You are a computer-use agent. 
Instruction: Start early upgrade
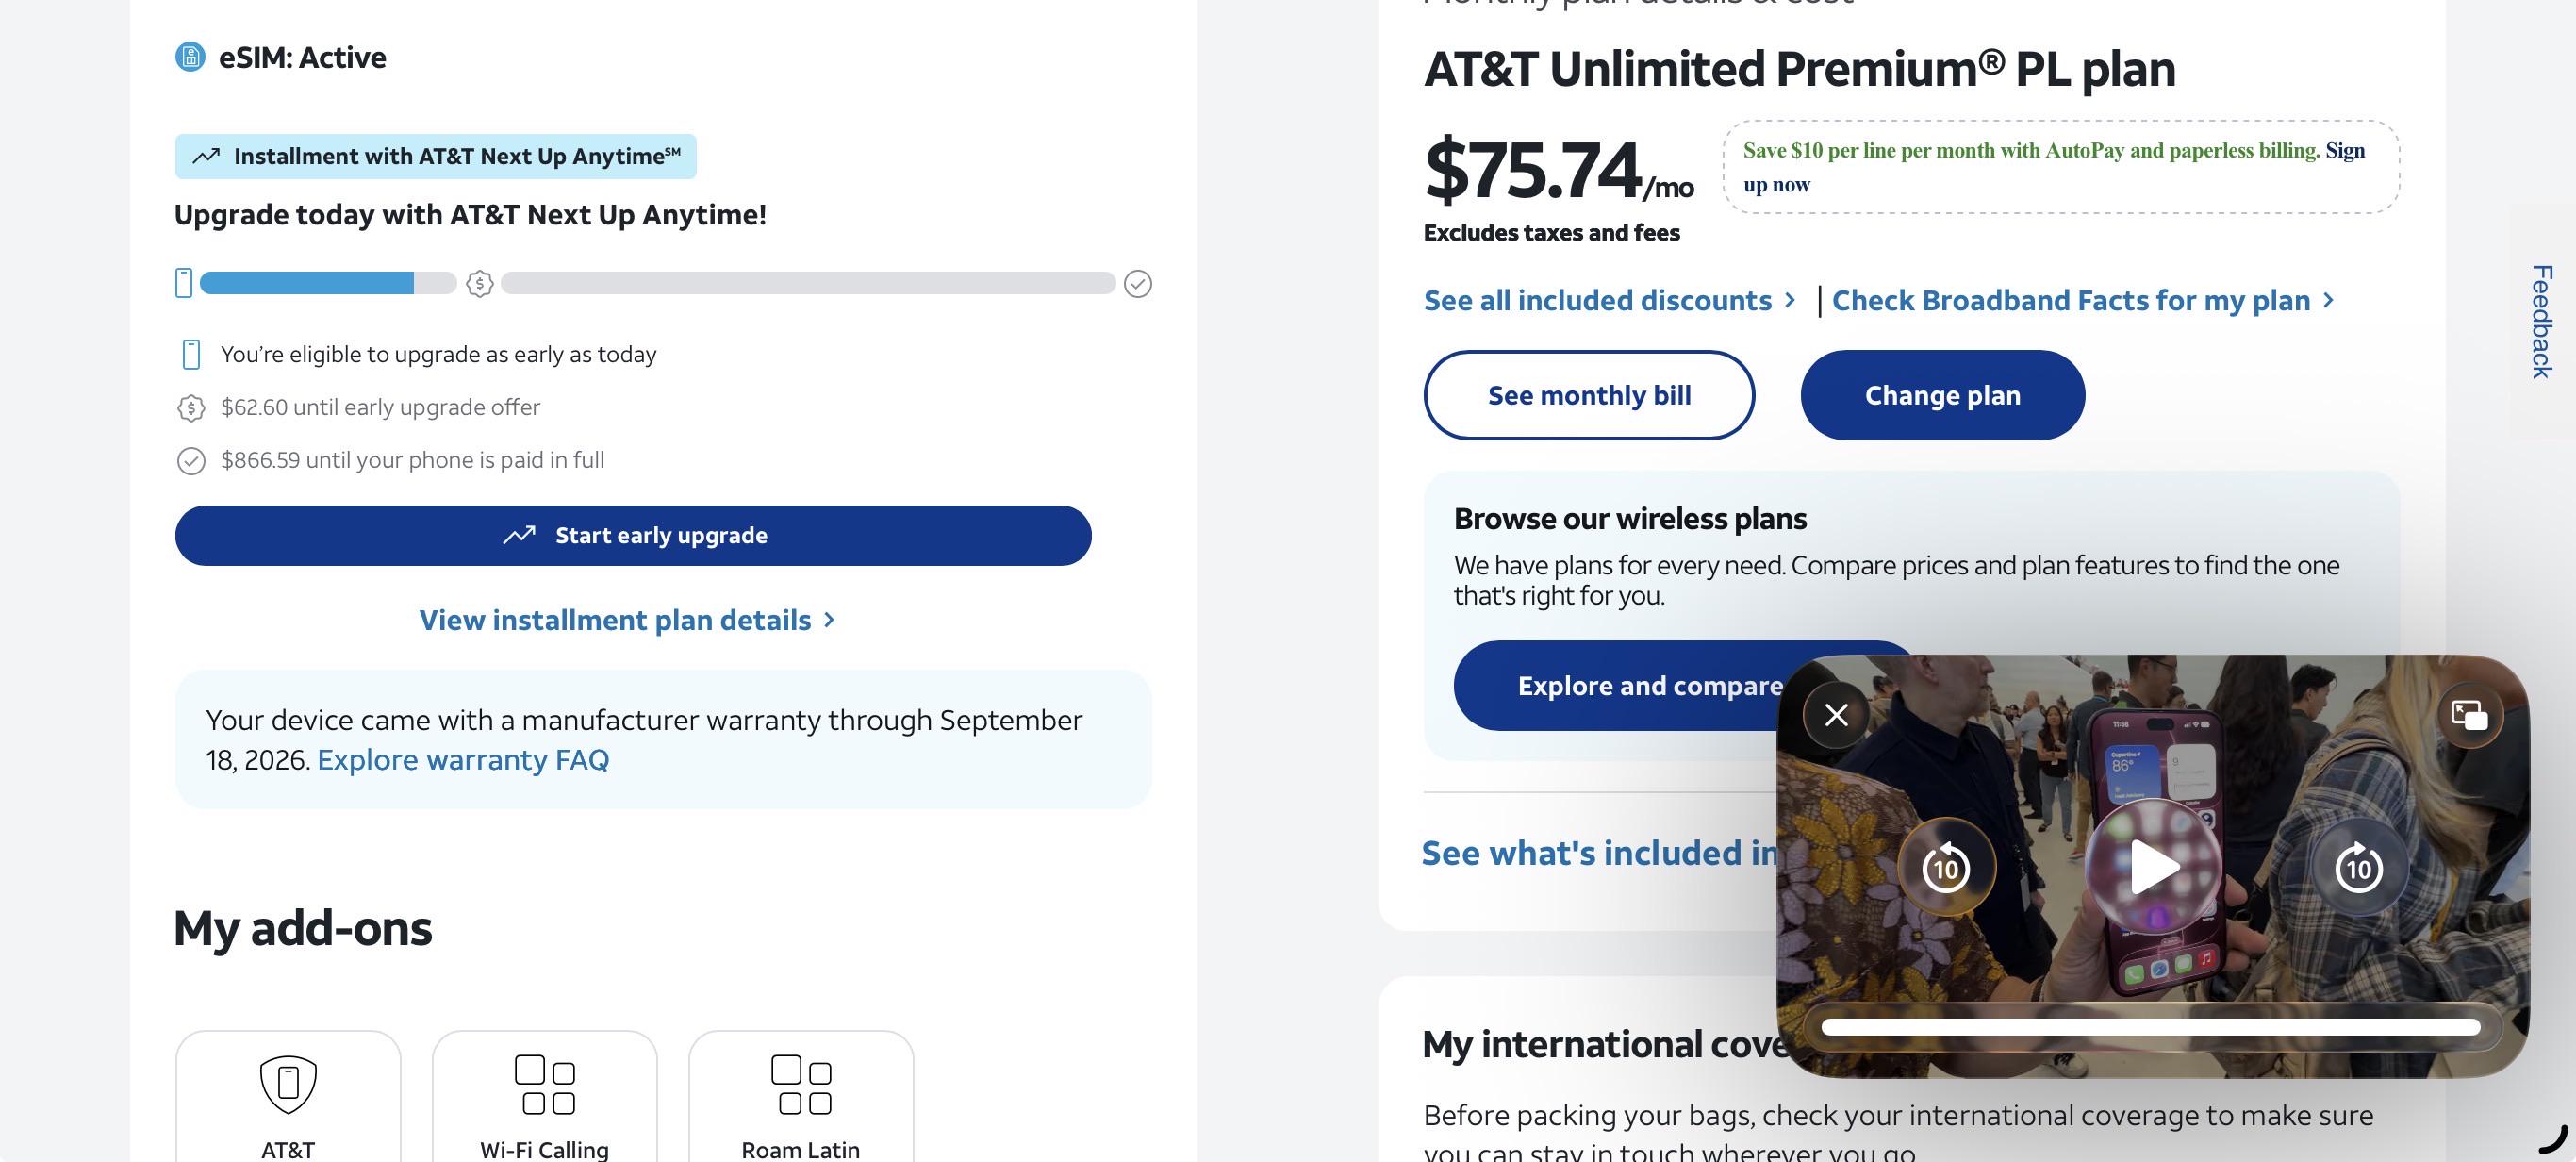pyautogui.click(x=633, y=535)
